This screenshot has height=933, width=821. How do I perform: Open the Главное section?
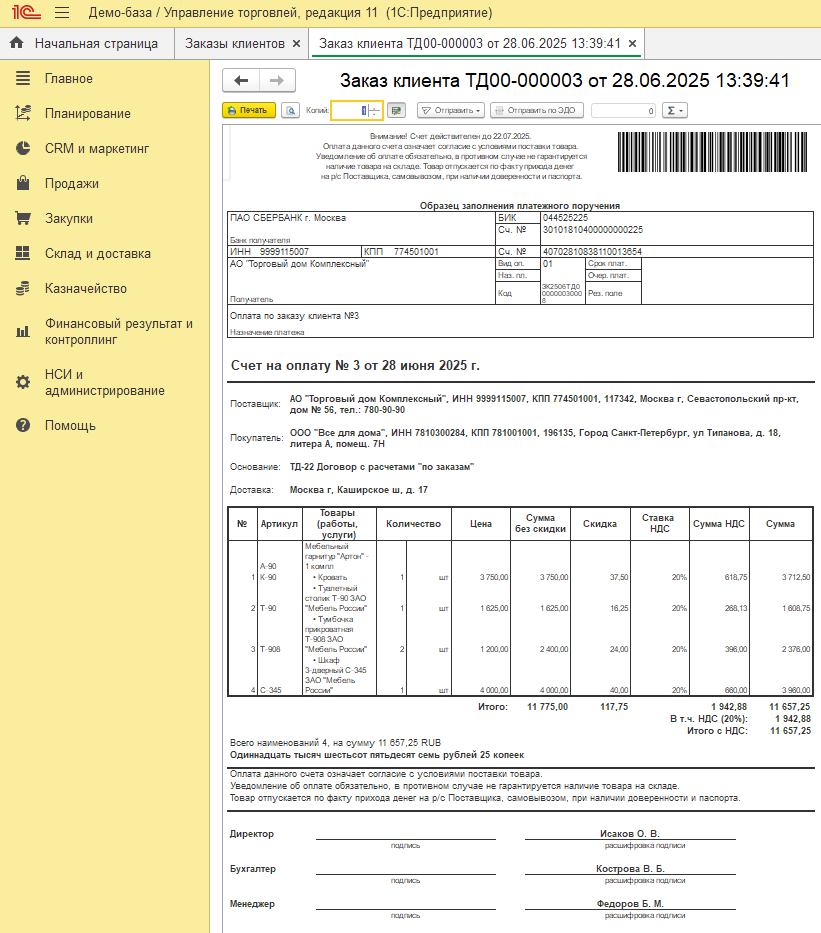(x=105, y=79)
